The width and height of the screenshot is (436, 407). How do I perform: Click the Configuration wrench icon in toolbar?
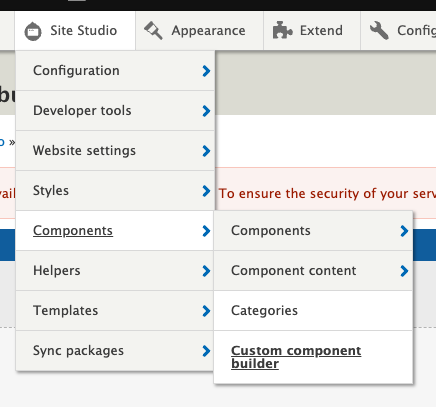point(379,30)
